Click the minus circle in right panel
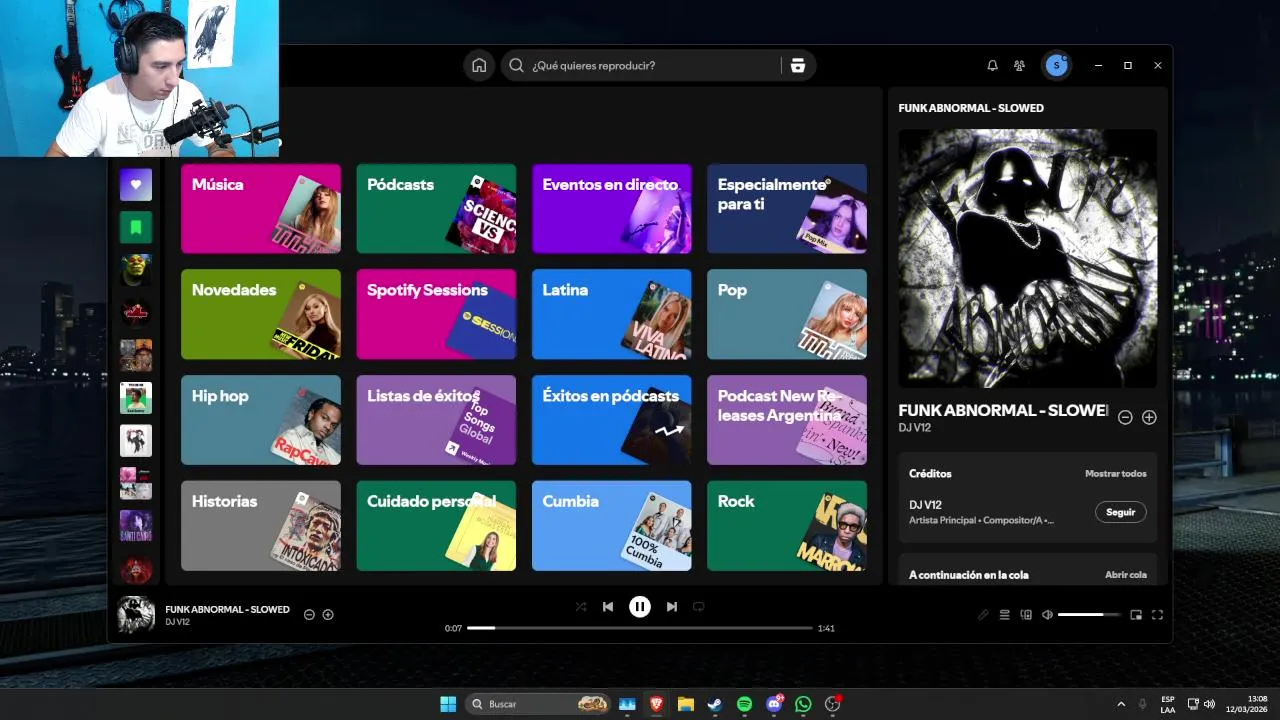 [x=1125, y=417]
